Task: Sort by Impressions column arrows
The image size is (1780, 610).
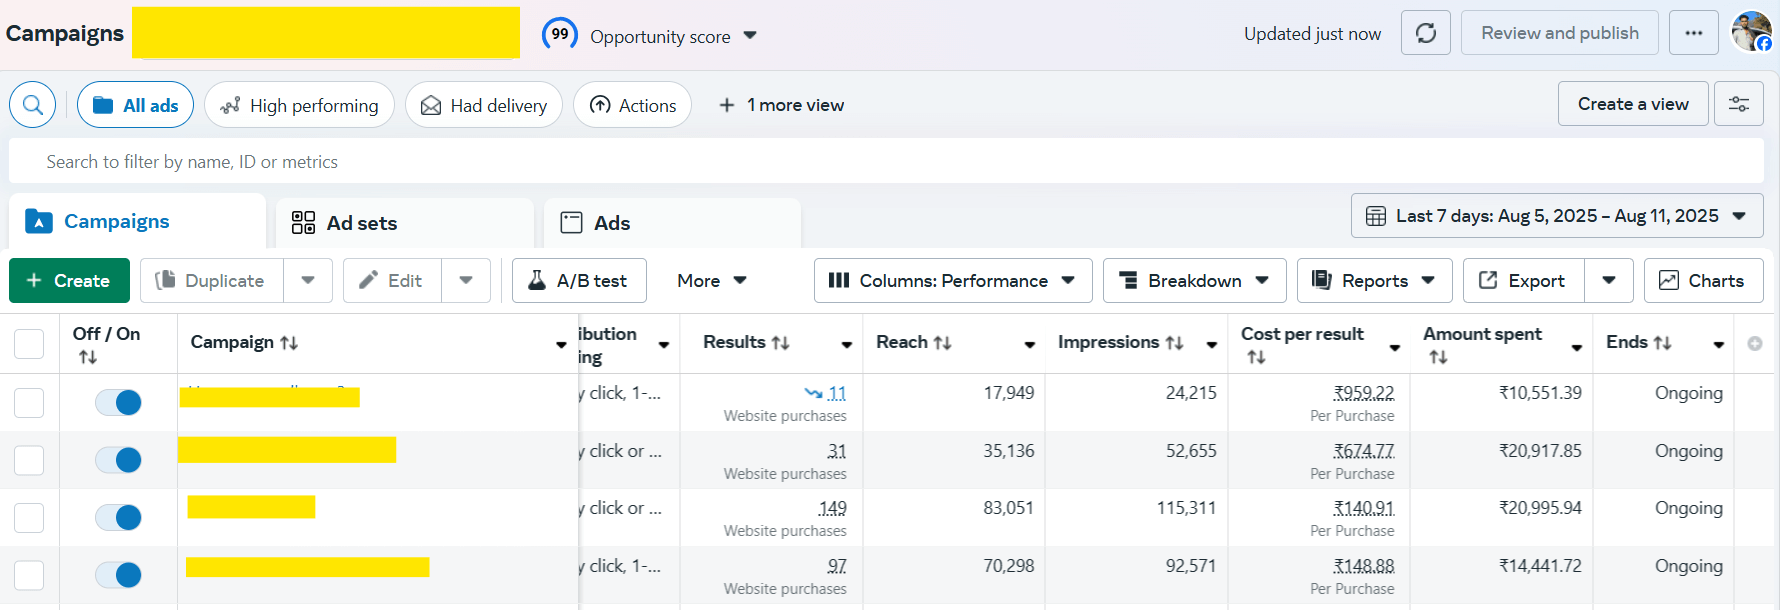Action: (x=1175, y=343)
